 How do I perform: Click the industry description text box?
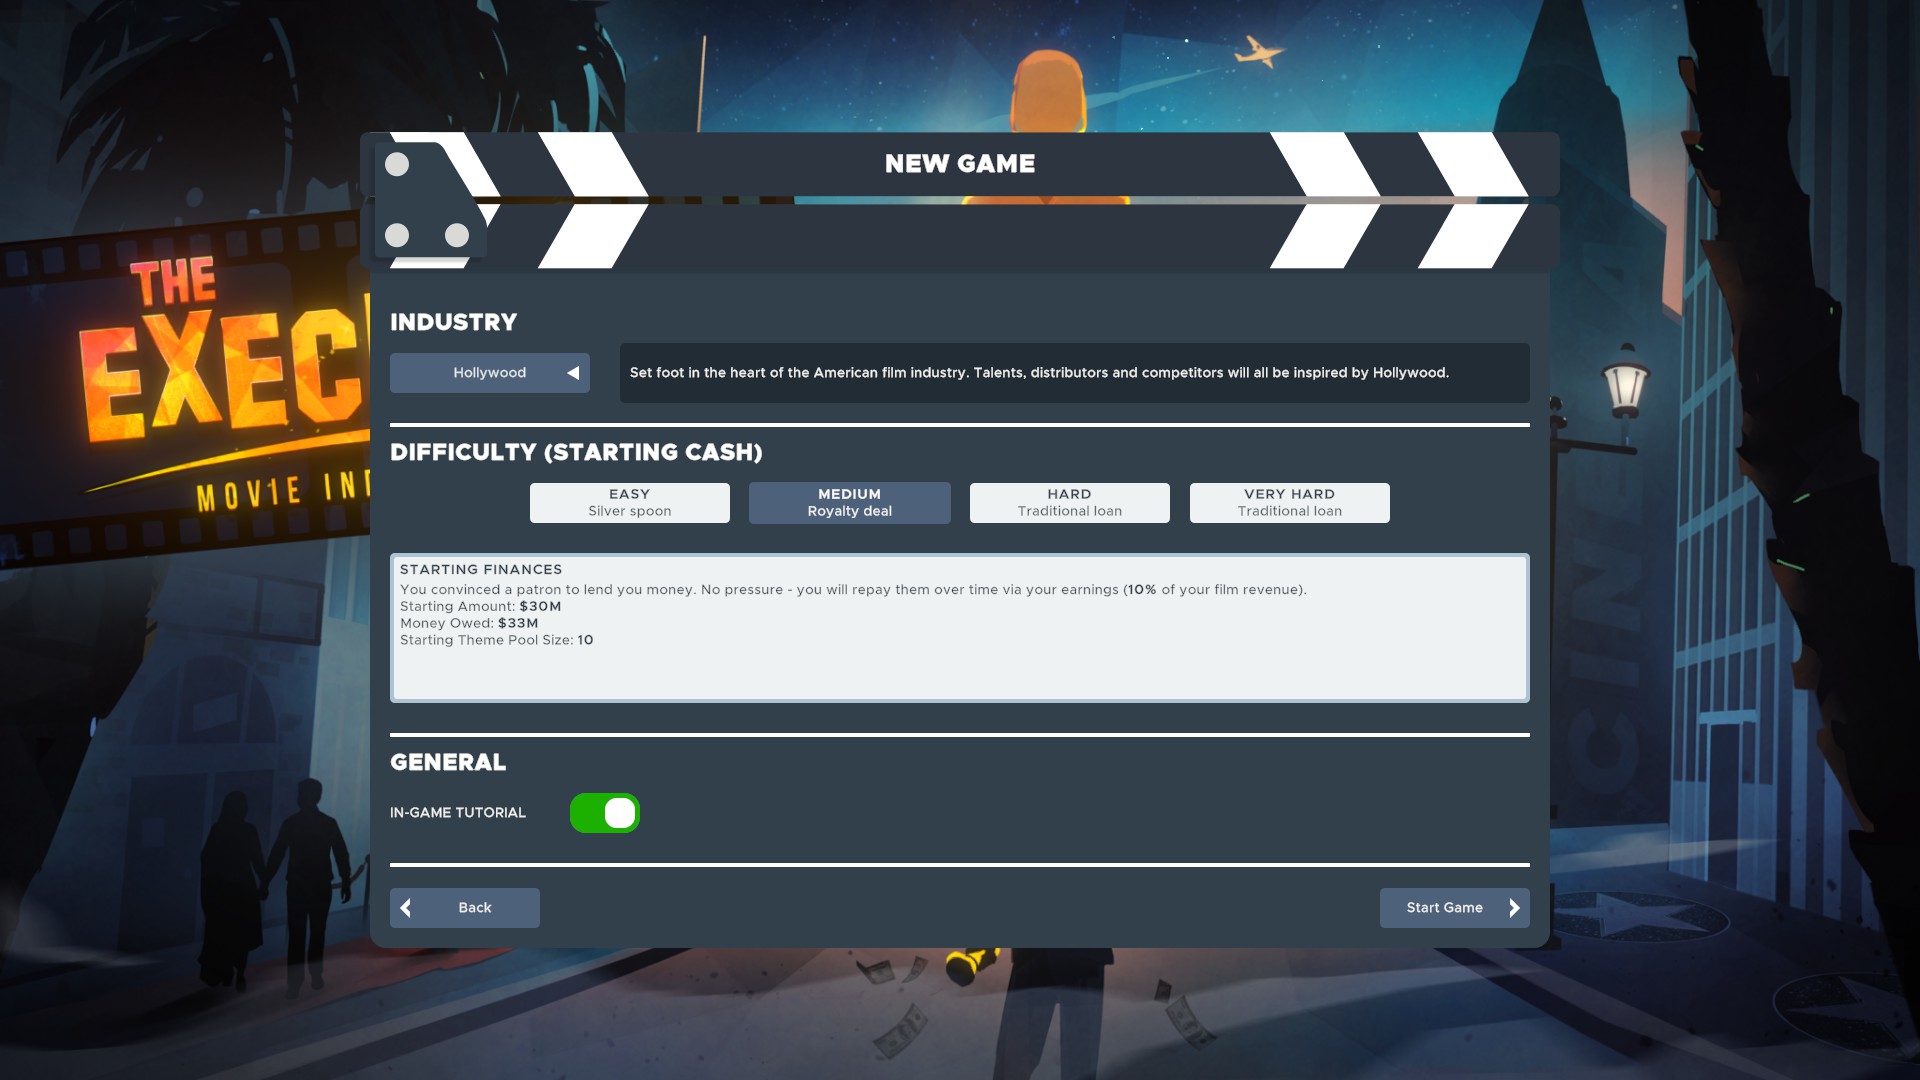(1075, 373)
